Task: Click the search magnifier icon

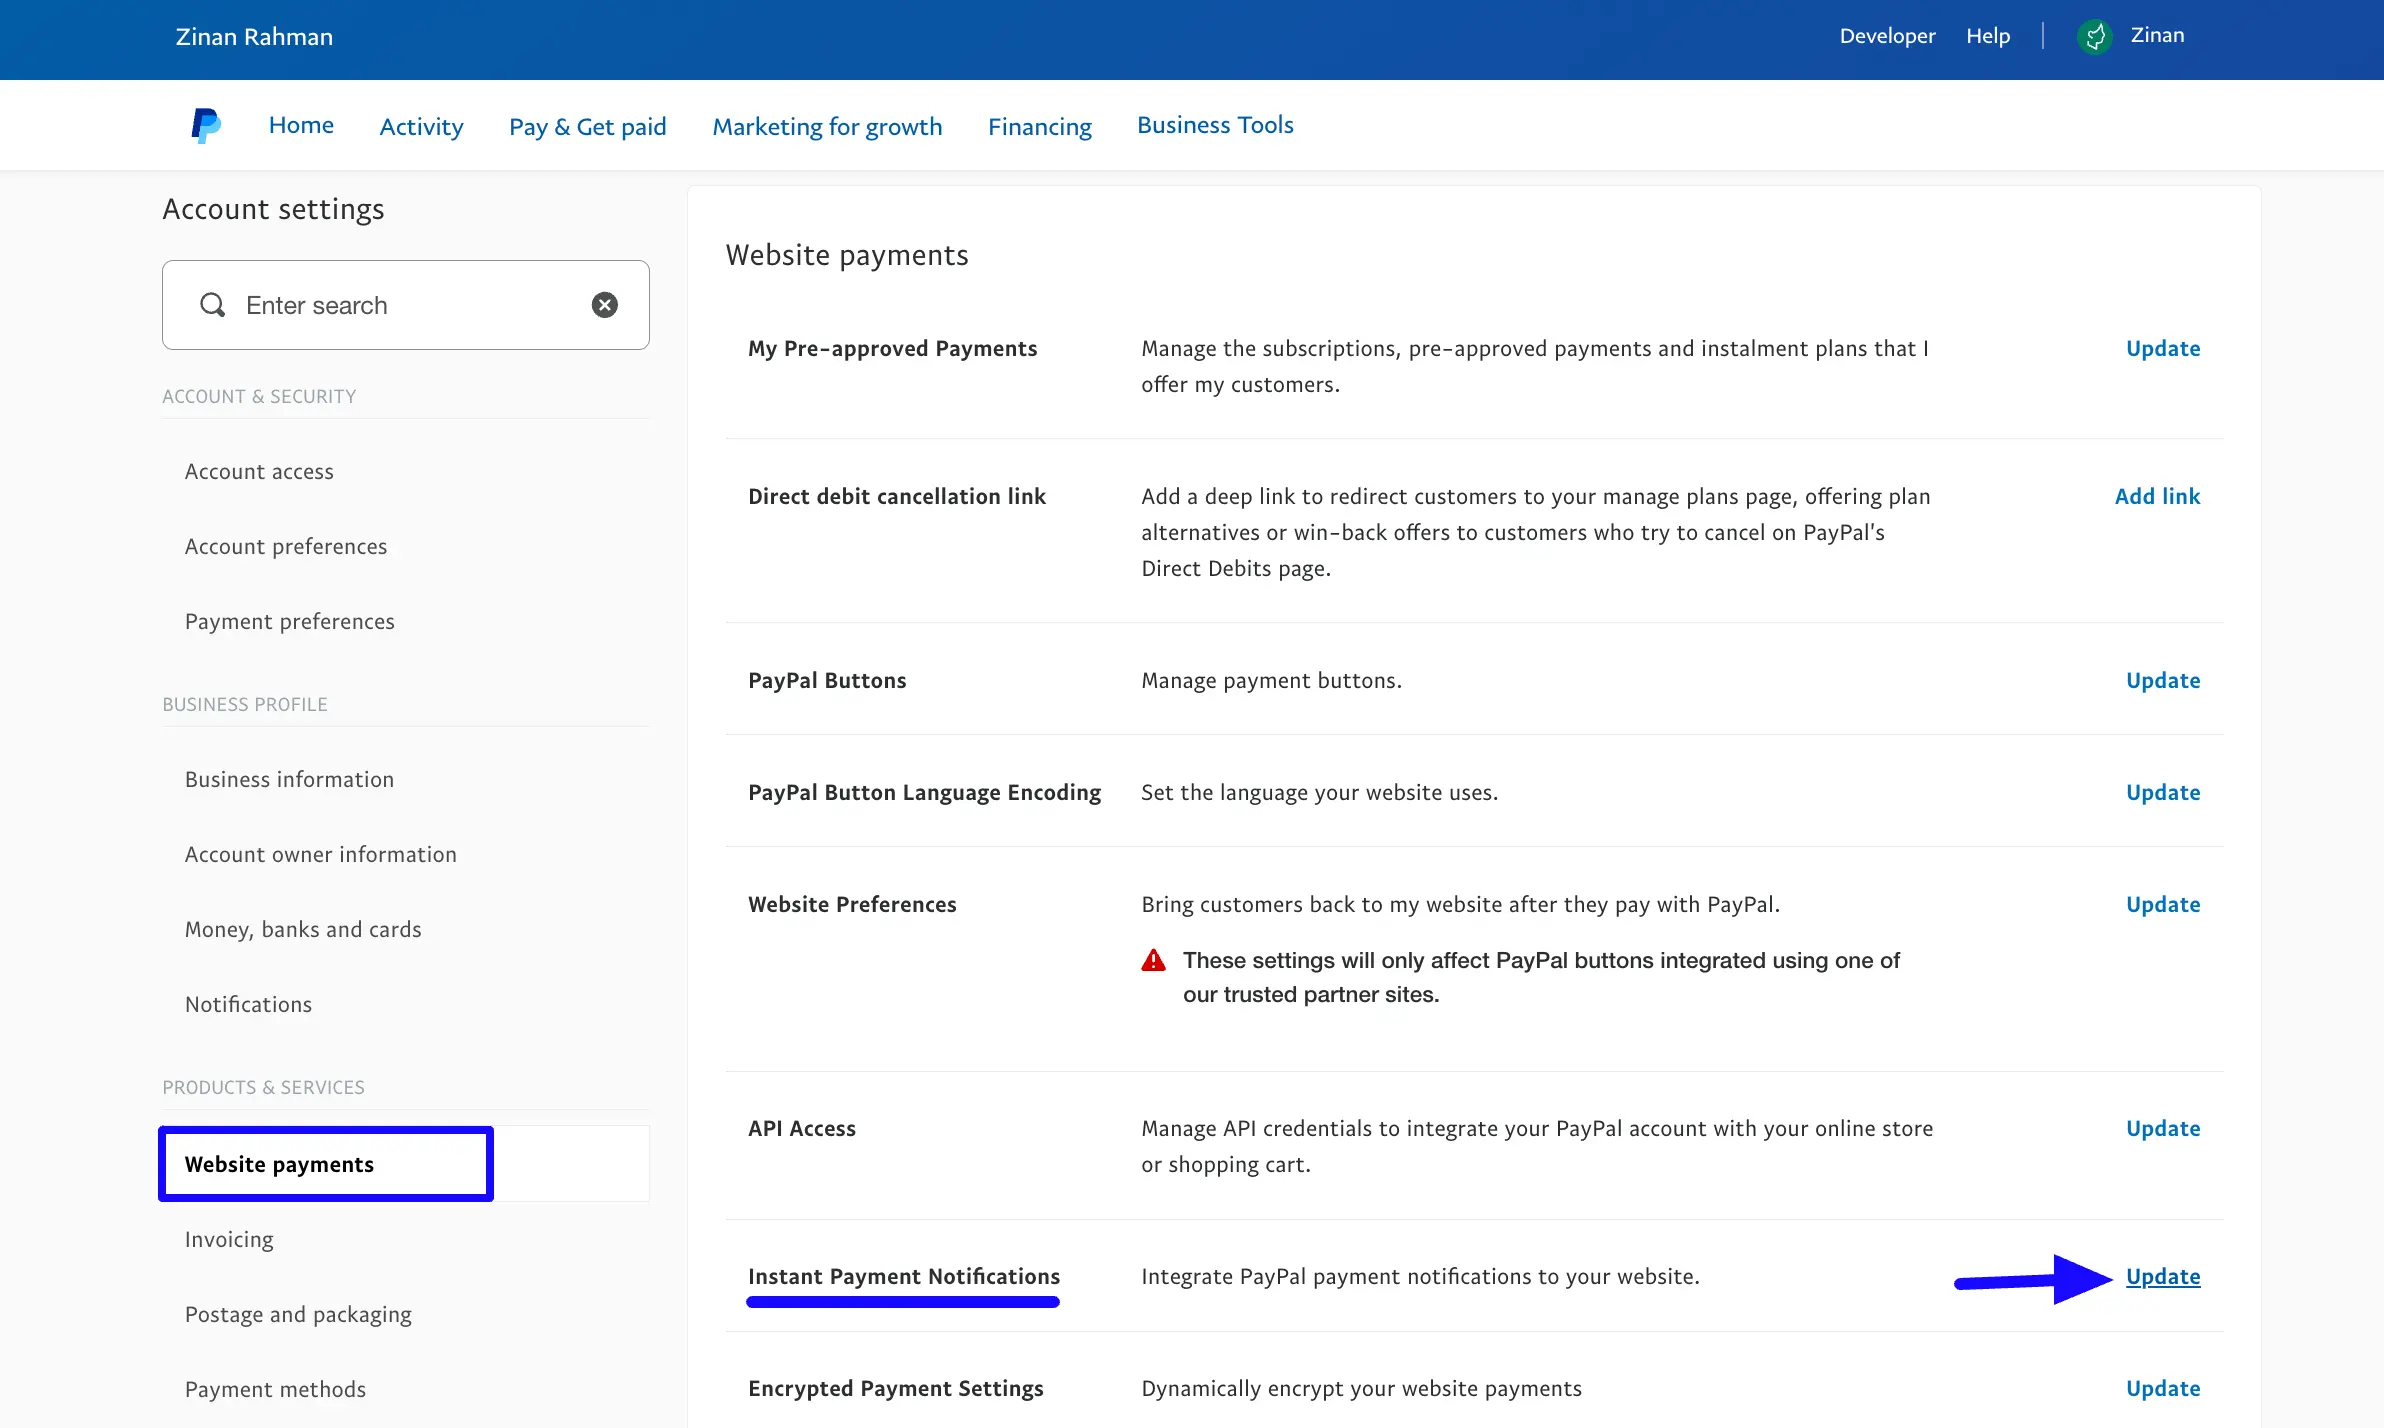Action: pyautogui.click(x=212, y=305)
